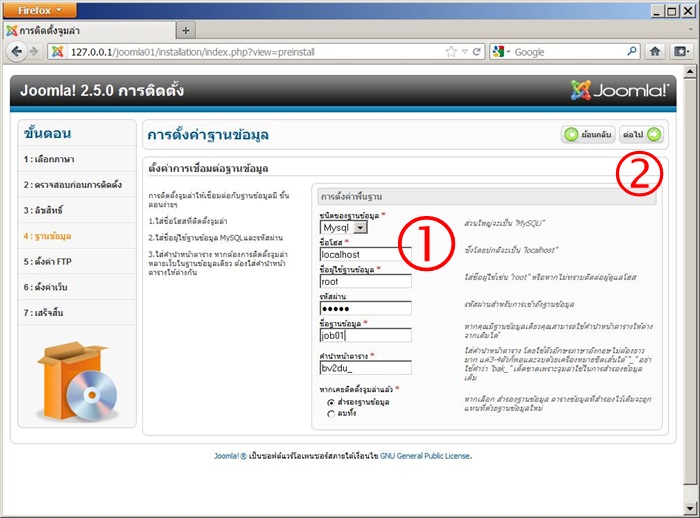The image size is (700, 518).
Task: Bookmark this page with the star icon
Action: 451,52
